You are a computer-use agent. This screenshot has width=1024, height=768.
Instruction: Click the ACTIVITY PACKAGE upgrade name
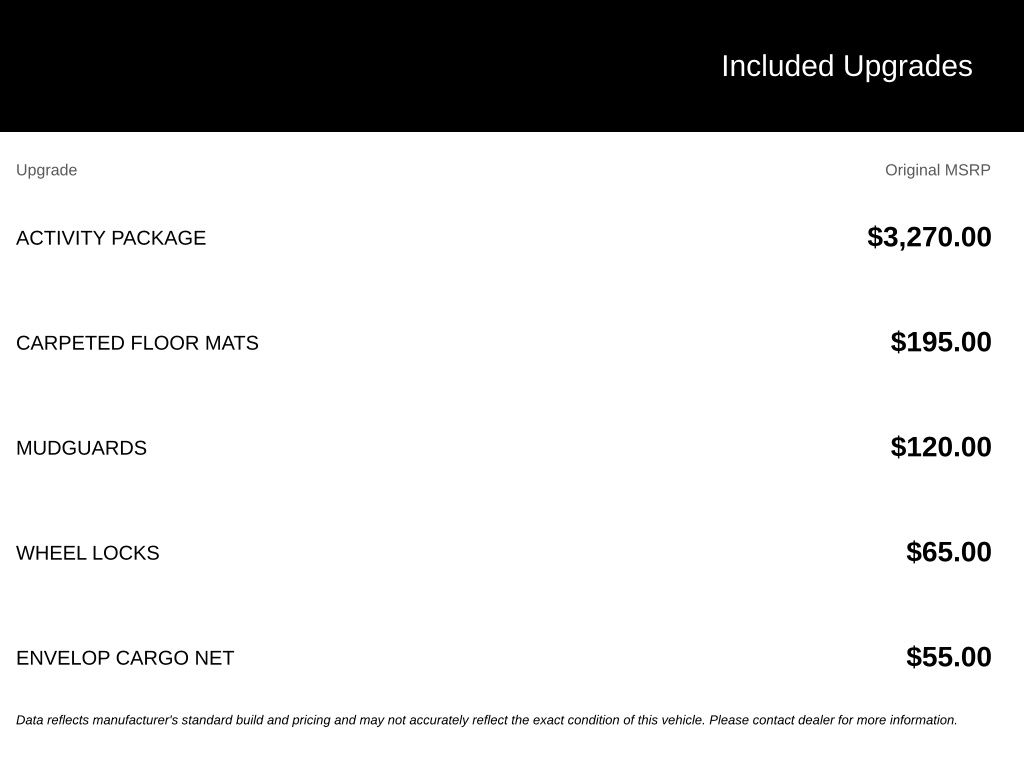[x=111, y=238]
